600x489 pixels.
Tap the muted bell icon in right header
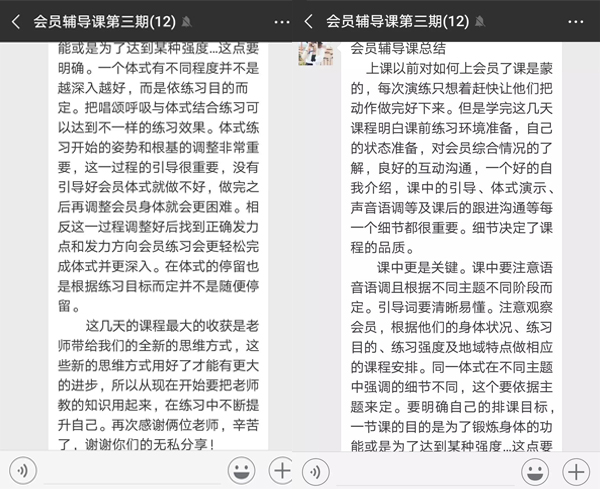pos(482,21)
